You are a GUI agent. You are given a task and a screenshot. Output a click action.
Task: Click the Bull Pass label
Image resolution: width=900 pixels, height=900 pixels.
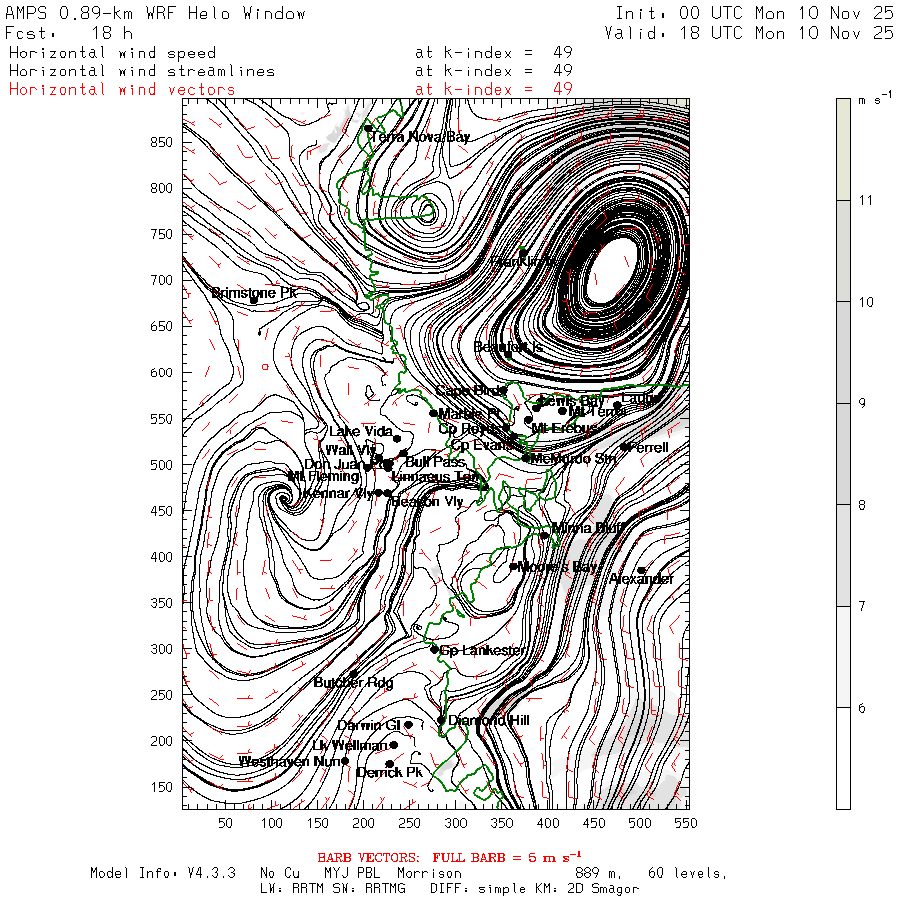(435, 461)
